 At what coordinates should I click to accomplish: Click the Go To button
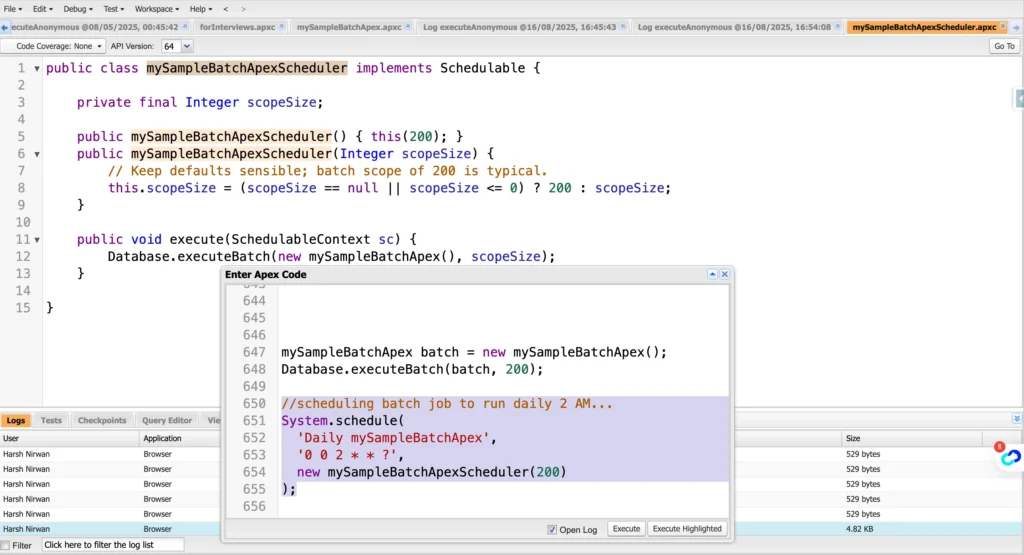pyautogui.click(x=1004, y=46)
